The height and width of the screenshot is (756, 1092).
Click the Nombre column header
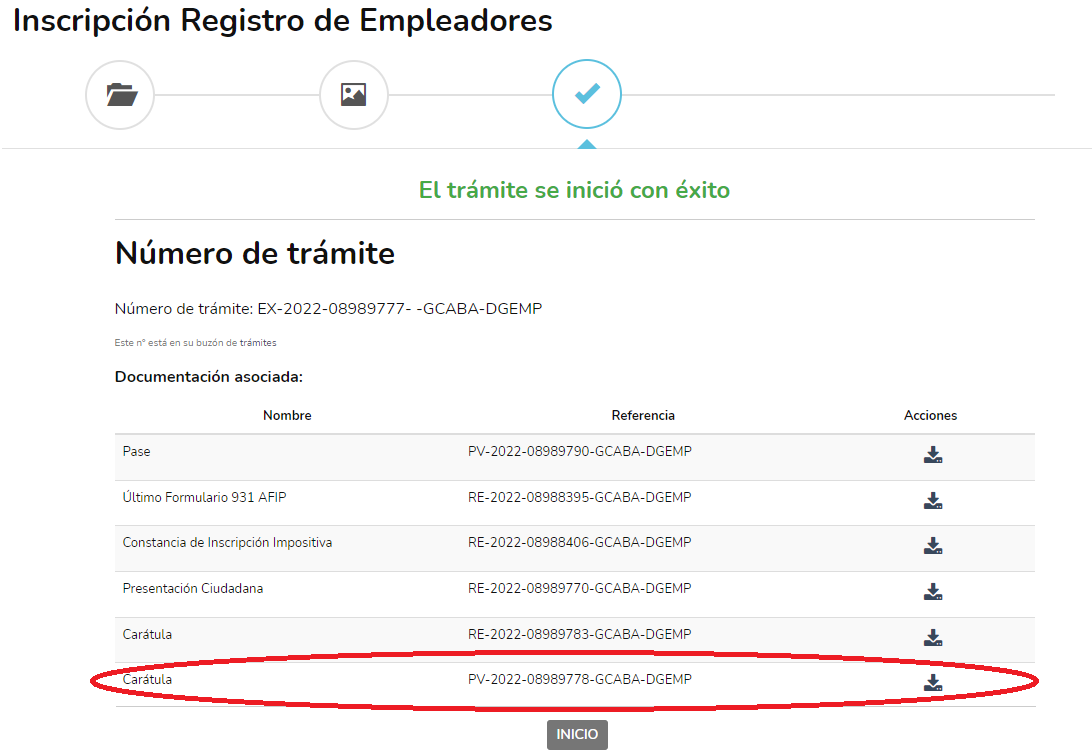click(287, 415)
